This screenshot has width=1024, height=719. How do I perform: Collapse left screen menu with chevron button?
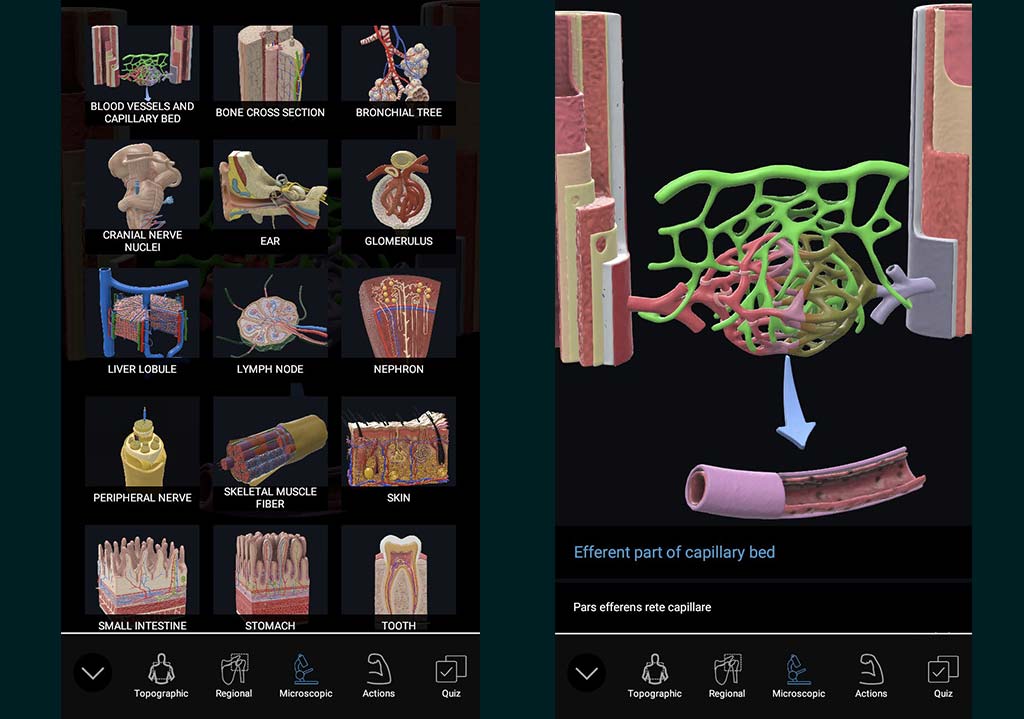pos(93,673)
